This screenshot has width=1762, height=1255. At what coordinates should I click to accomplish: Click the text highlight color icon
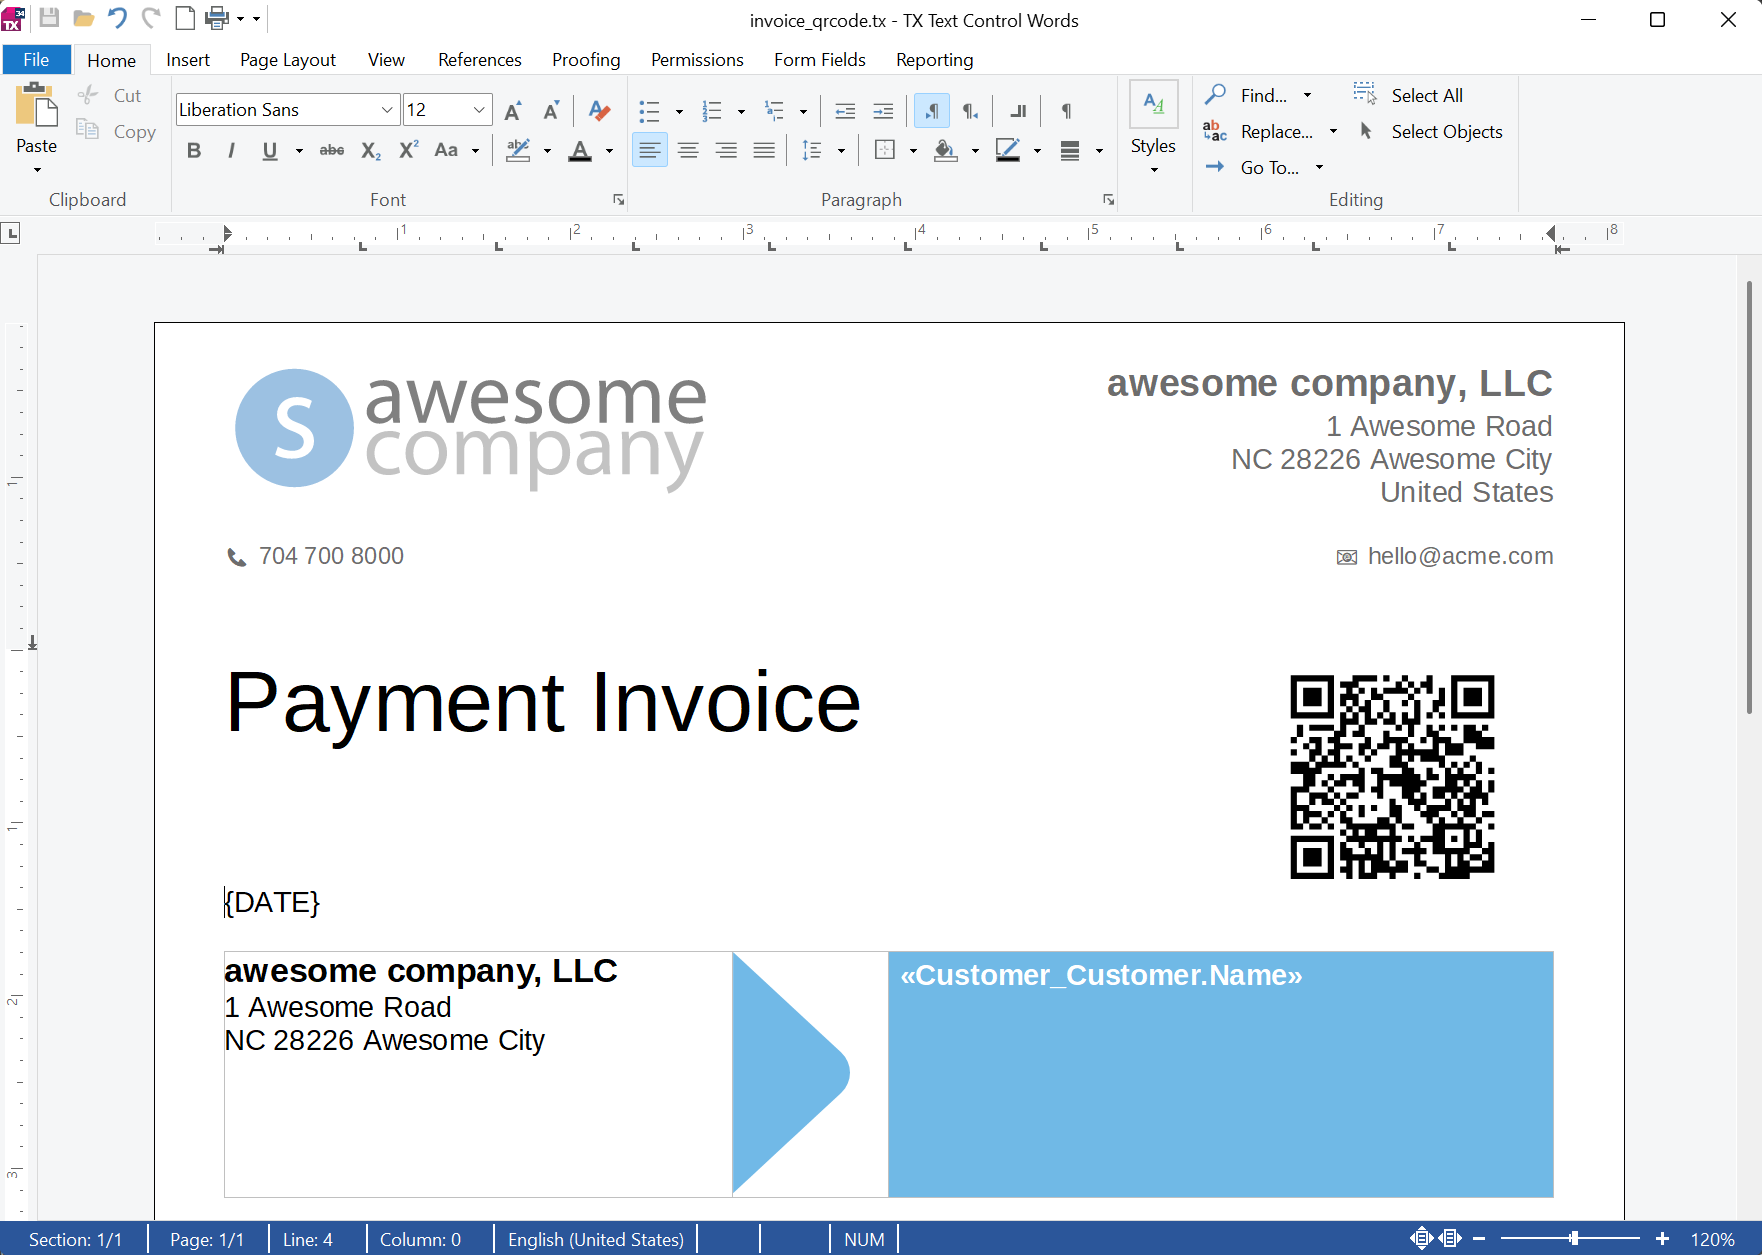(518, 150)
